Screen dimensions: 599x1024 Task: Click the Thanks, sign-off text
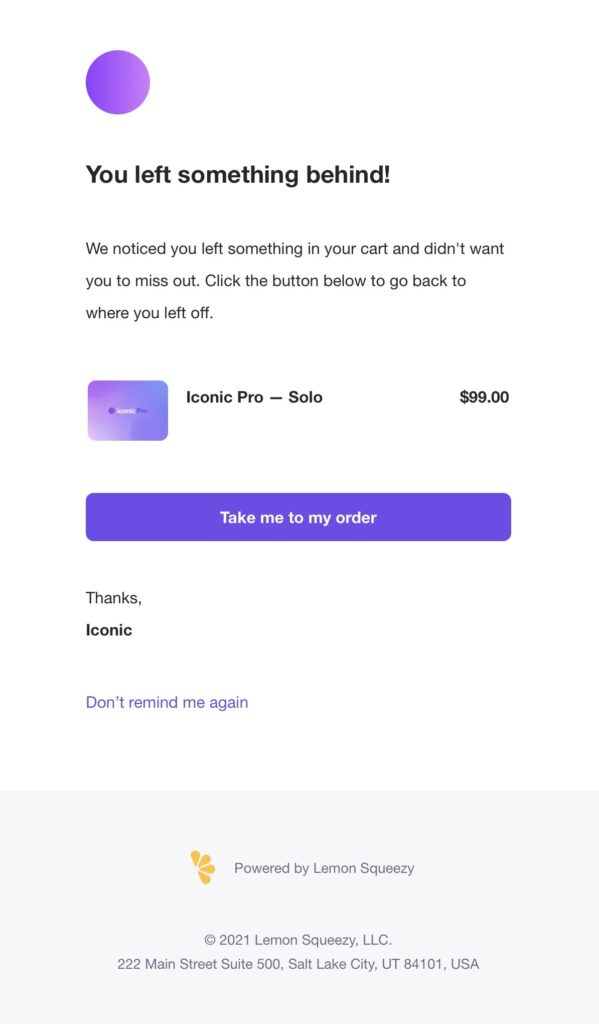pyautogui.click(x=114, y=598)
